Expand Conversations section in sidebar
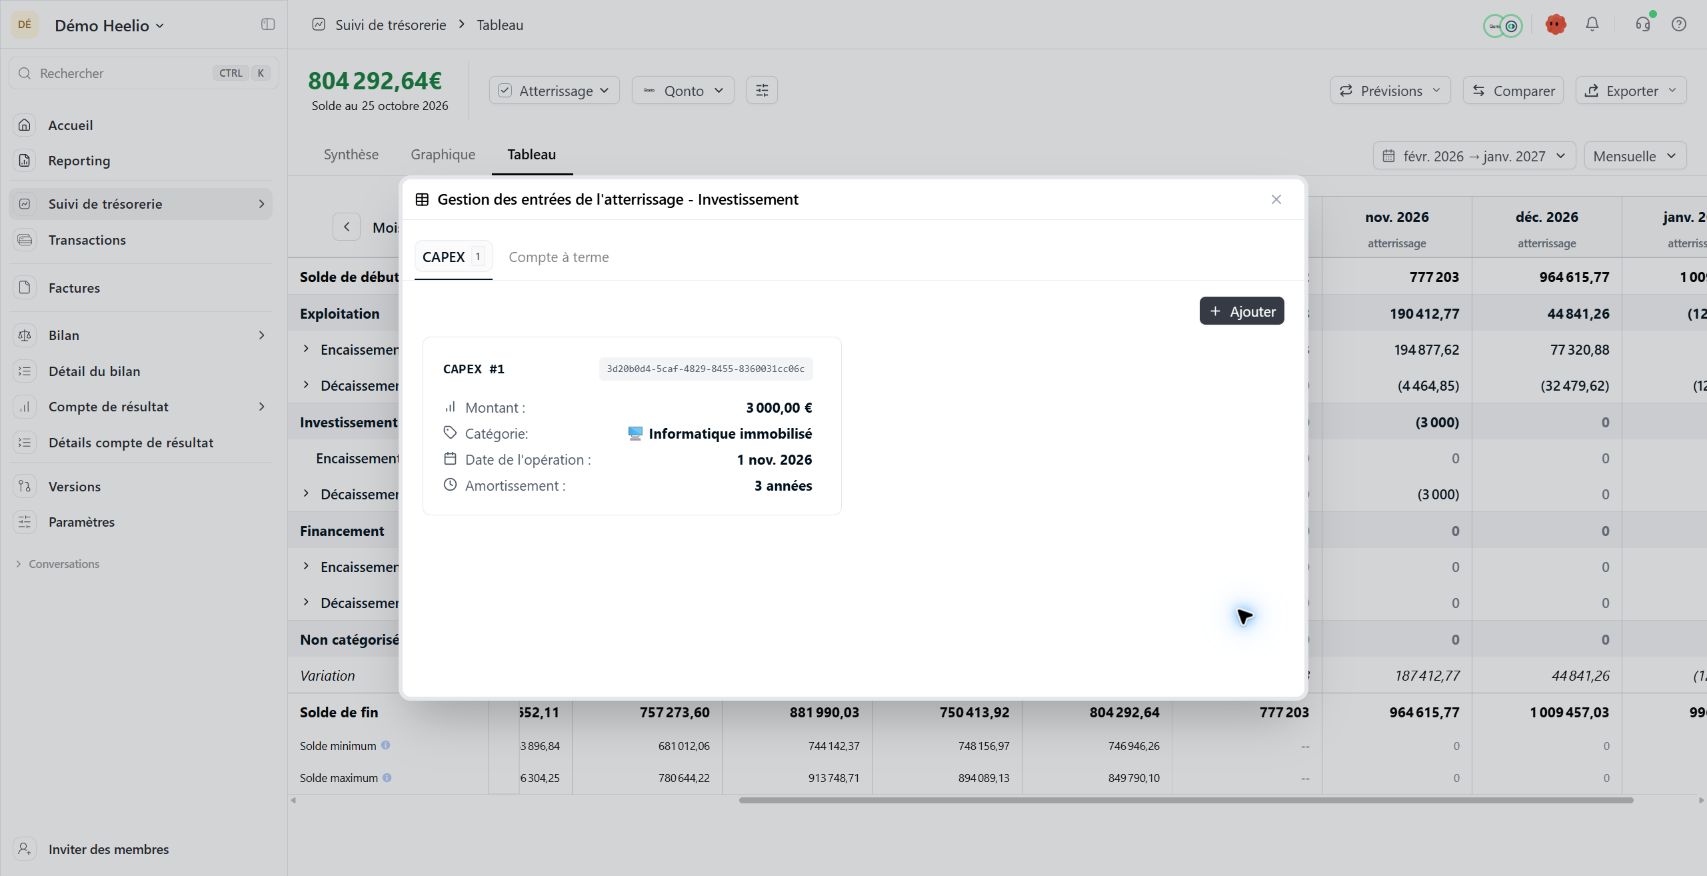The image size is (1707, 876). (58, 564)
